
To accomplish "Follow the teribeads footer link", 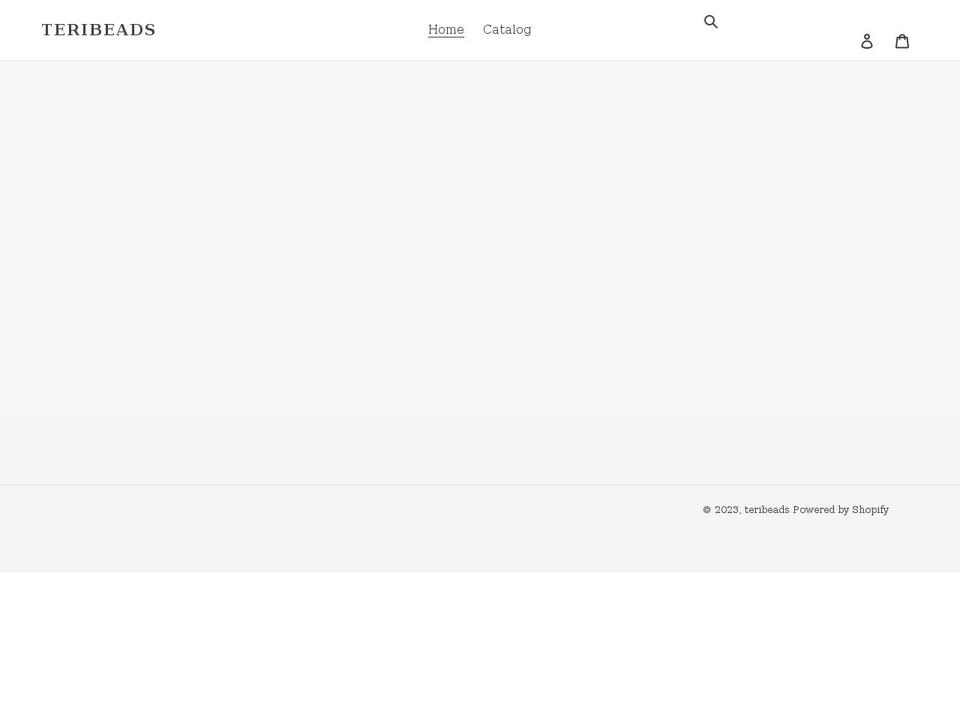I will pyautogui.click(x=767, y=510).
